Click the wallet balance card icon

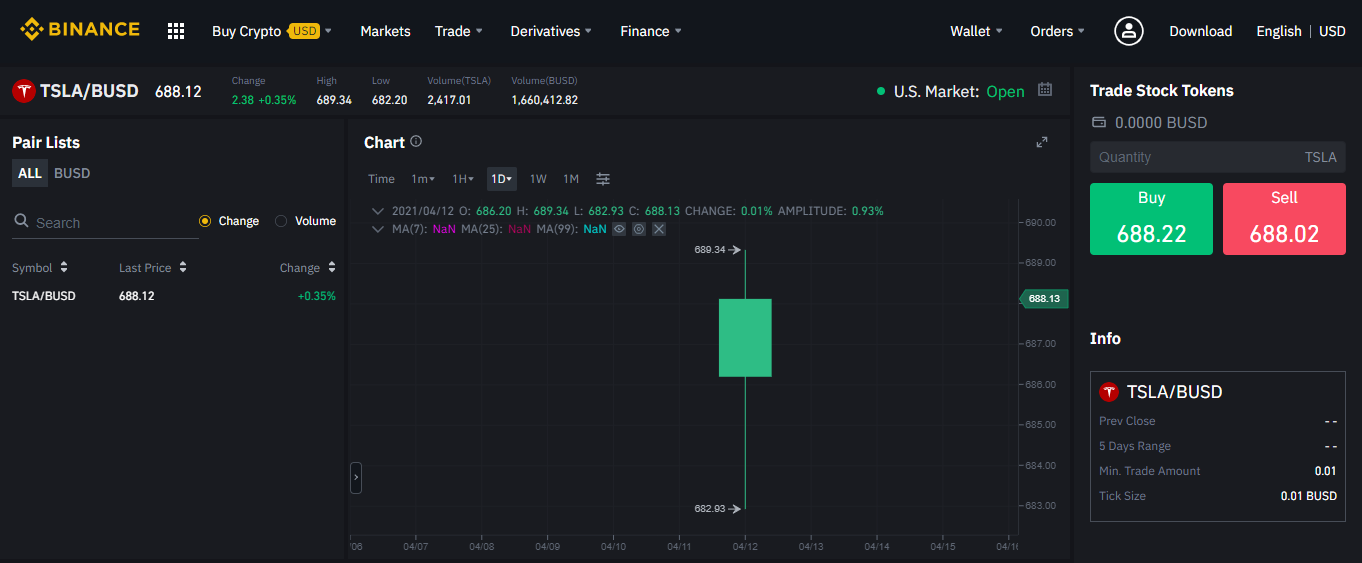(x=1099, y=123)
